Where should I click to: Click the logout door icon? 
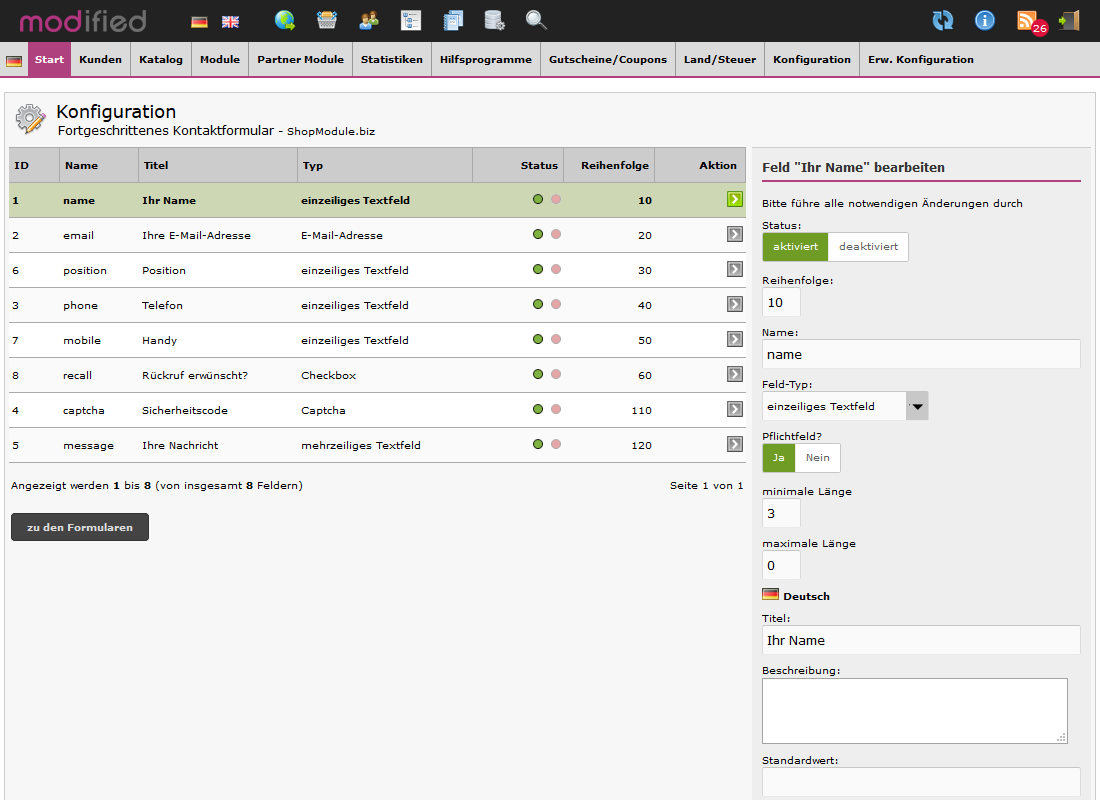click(1069, 20)
